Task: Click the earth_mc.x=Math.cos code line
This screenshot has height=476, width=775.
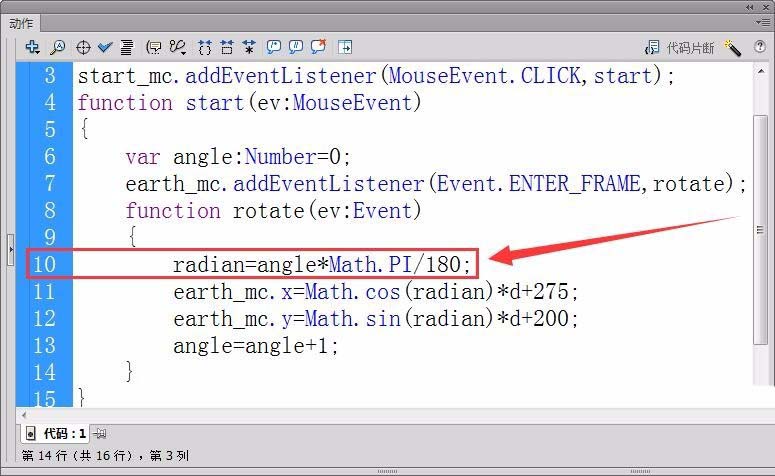Action: 375,292
